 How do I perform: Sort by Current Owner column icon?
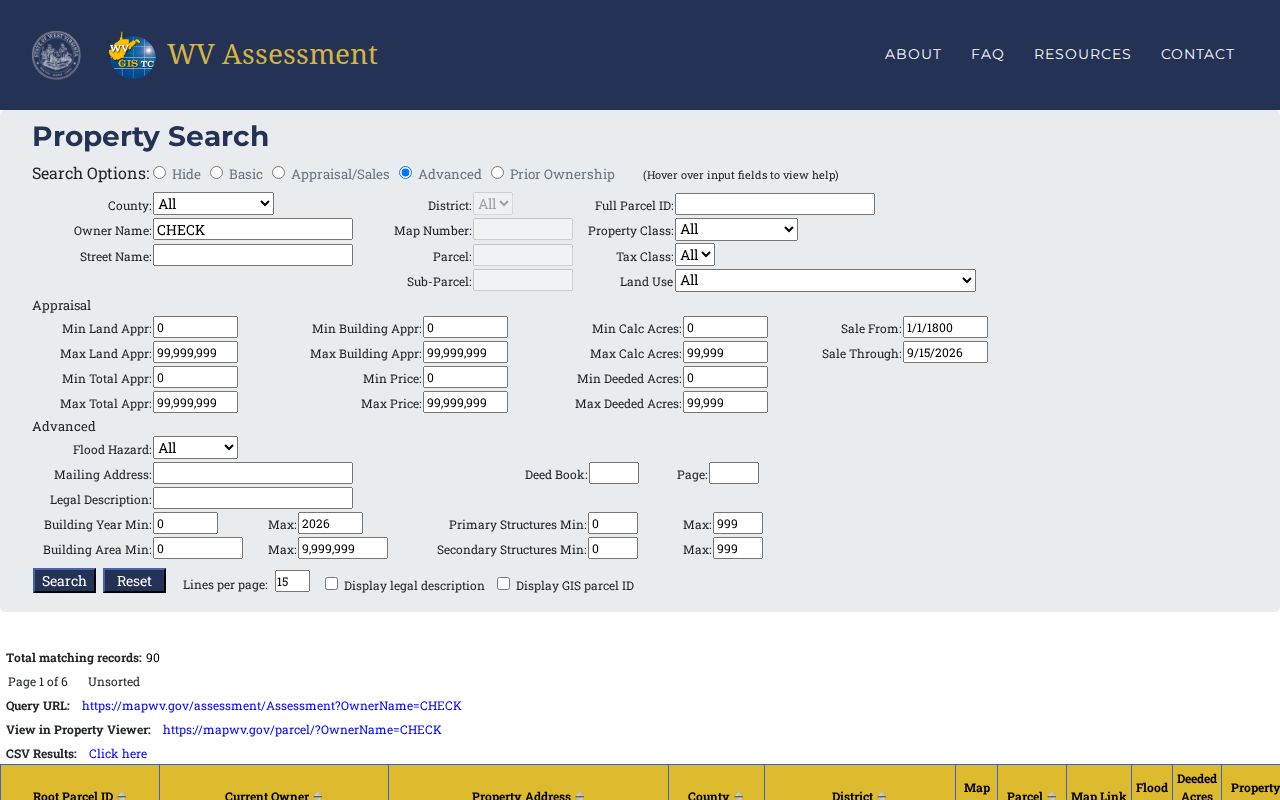click(318, 796)
